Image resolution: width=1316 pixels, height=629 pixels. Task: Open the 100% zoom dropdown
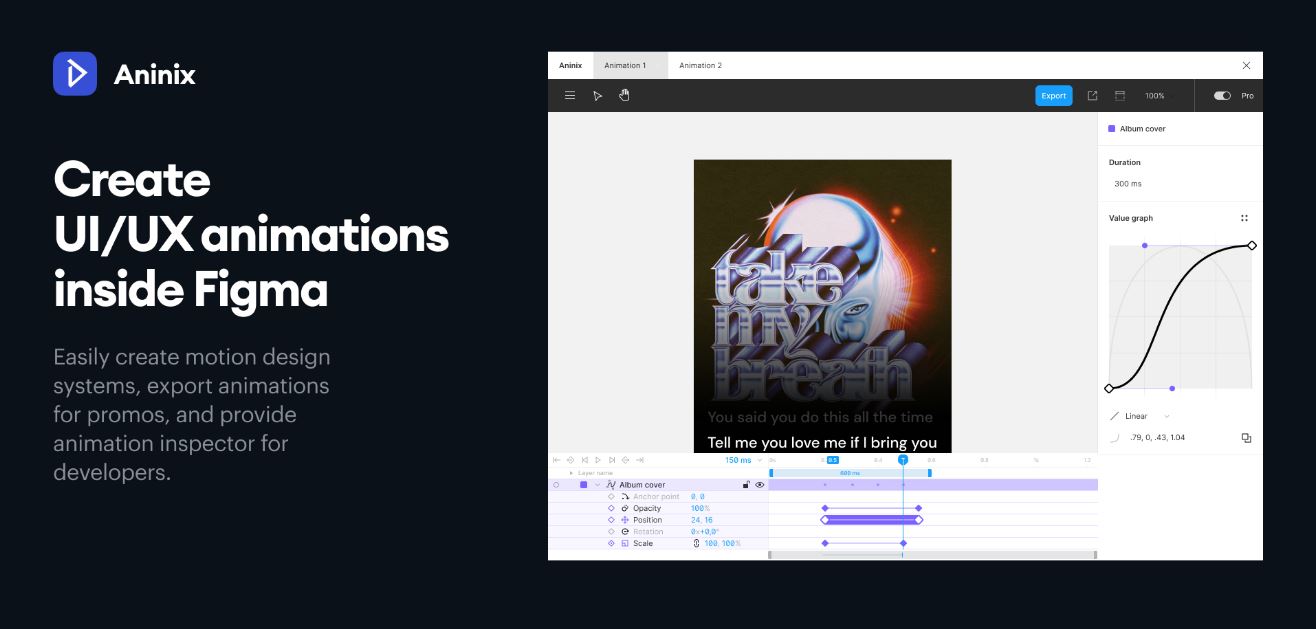1155,96
